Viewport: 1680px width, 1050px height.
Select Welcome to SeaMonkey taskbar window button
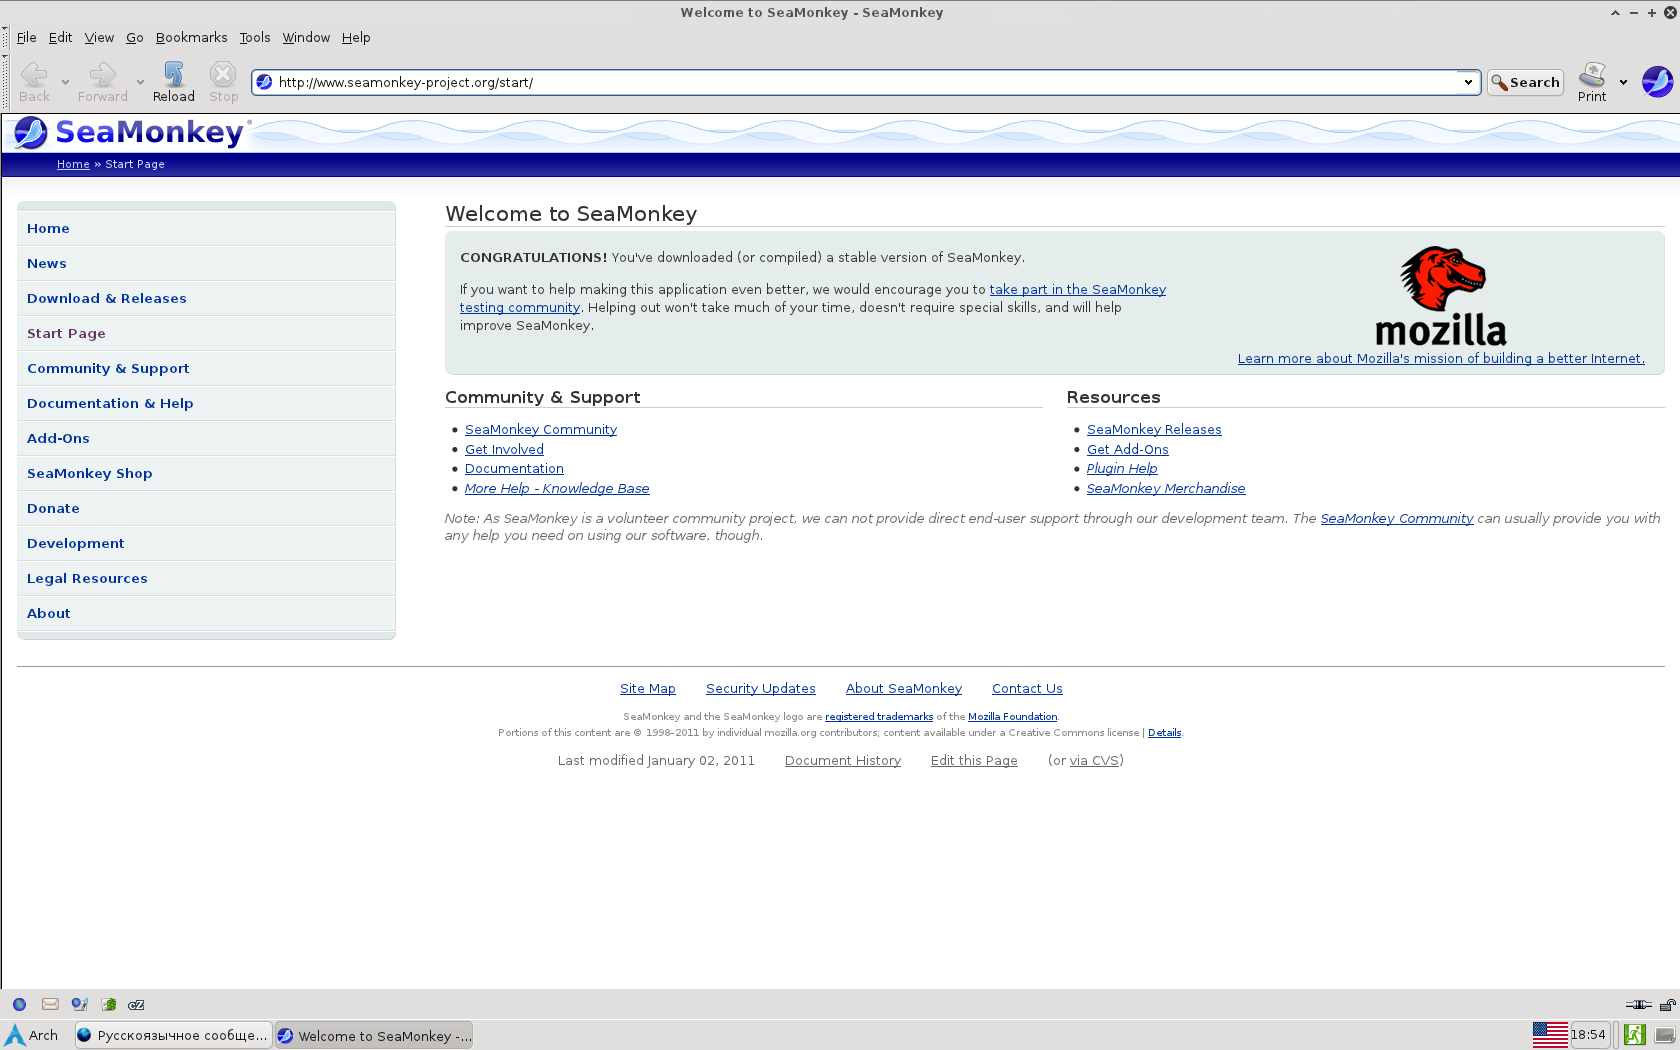click(x=374, y=1035)
